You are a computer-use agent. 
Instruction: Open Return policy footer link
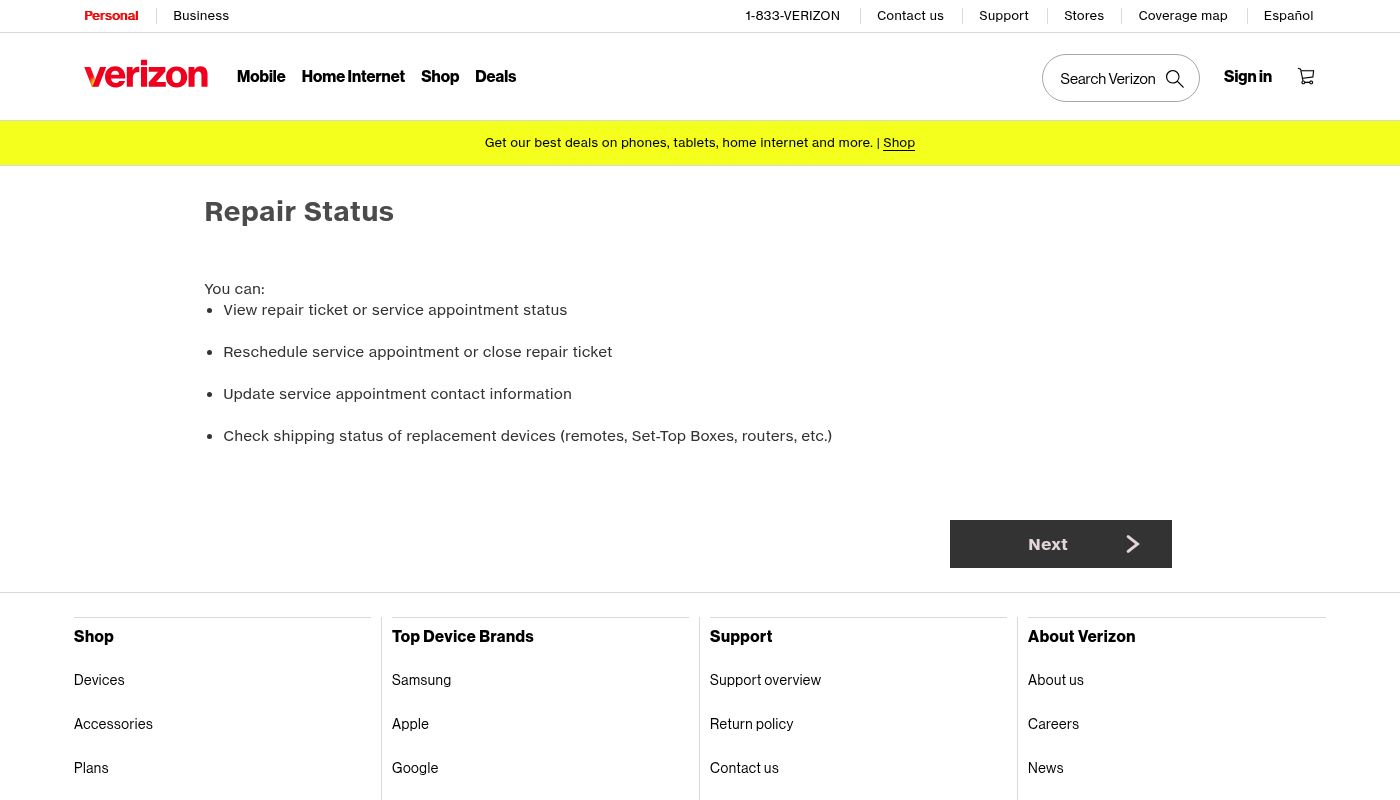coord(751,724)
